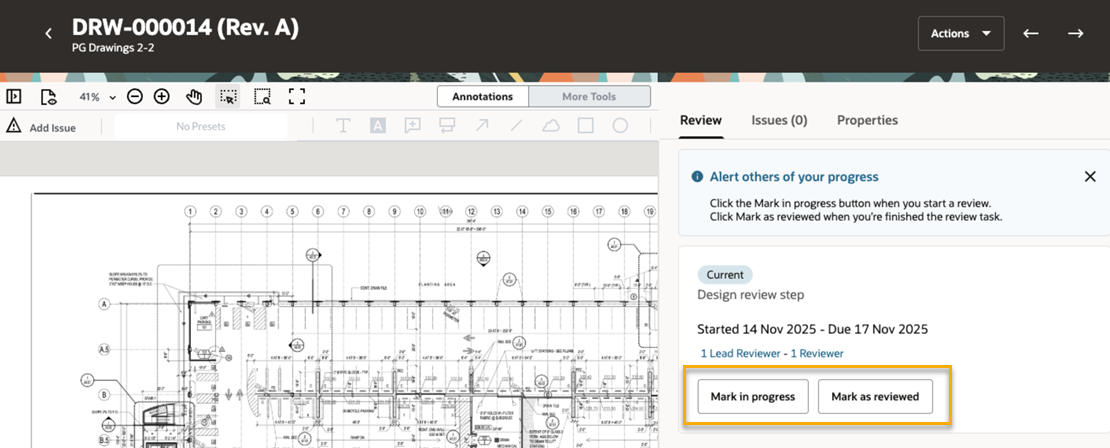Screen dimensions: 1110x448
Task: Open the 1 Lead Reviewer link
Action: pos(741,353)
